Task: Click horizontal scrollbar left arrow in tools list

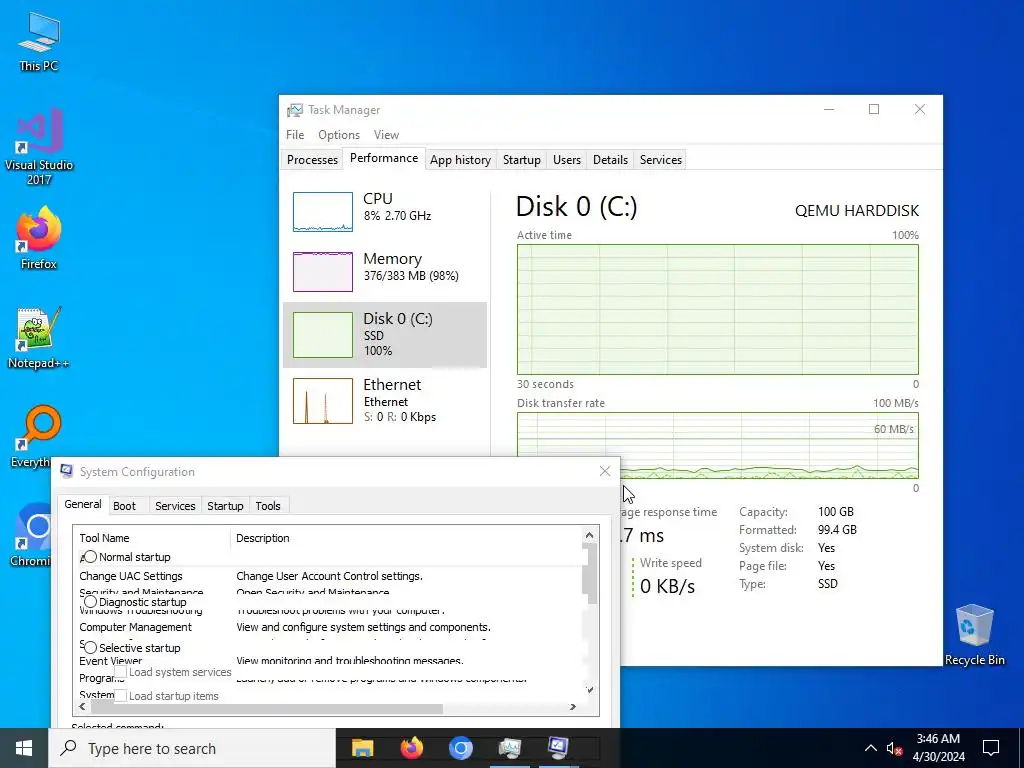Action: [x=82, y=707]
